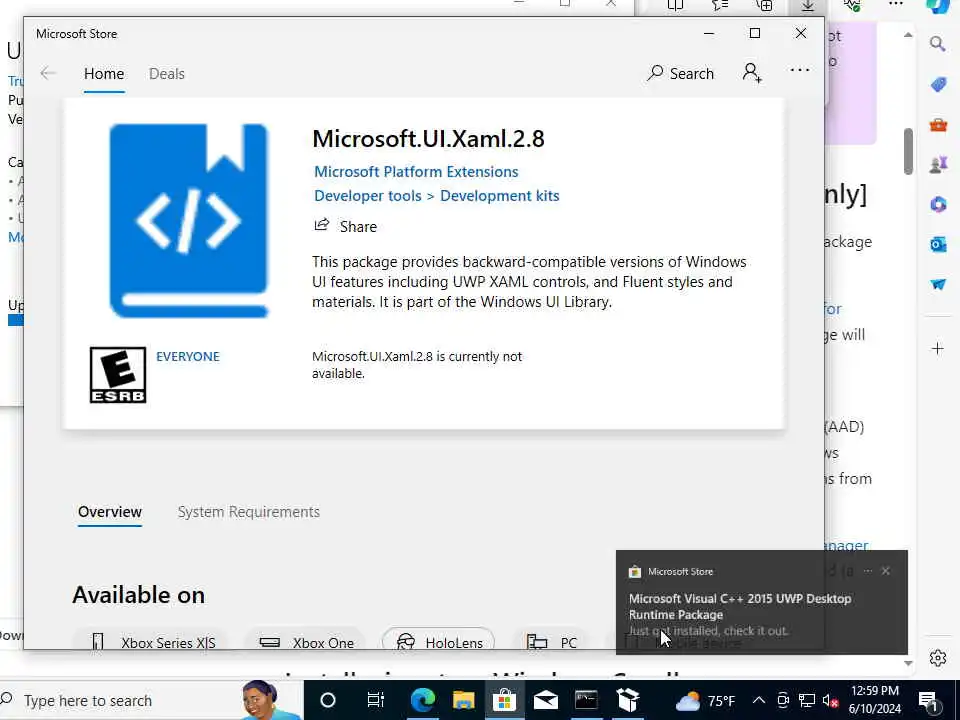Open the Action Center notifications icon
Viewport: 960px width, 720px height.
pyautogui.click(x=928, y=700)
